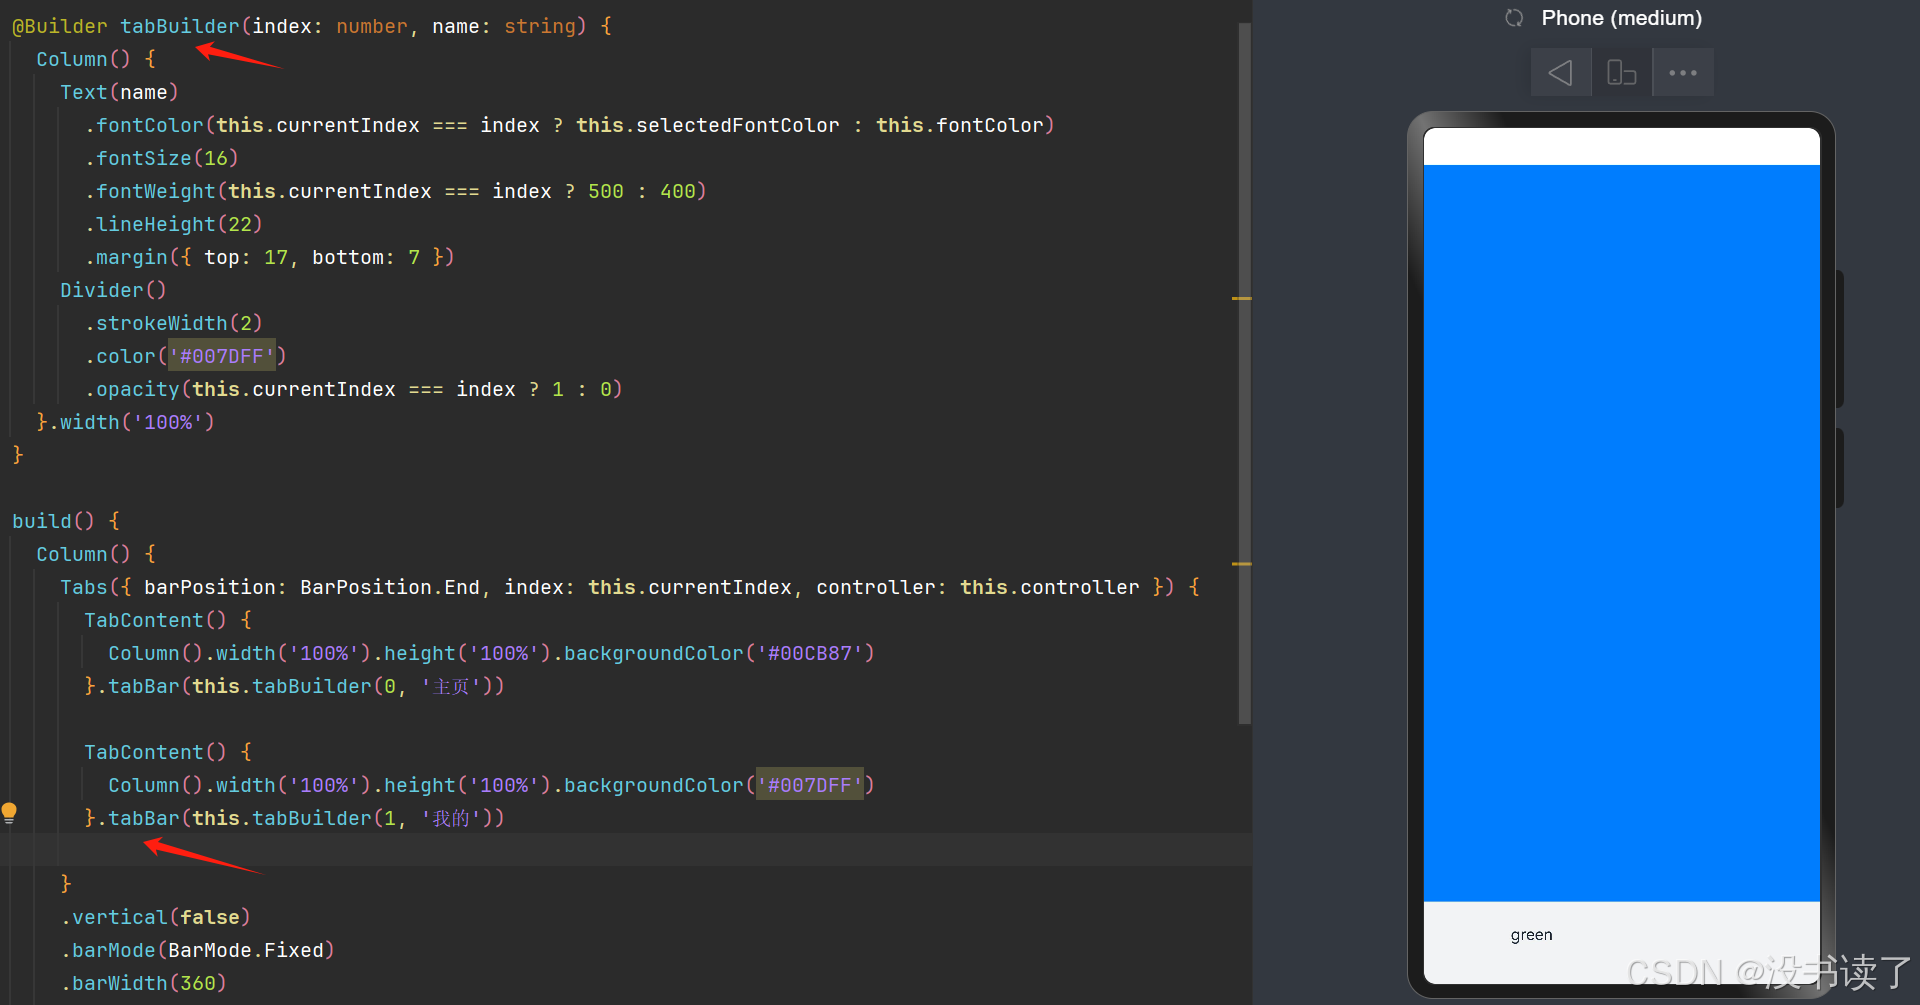Click the build() method declaration
The image size is (1920, 1005).
pos(66,521)
